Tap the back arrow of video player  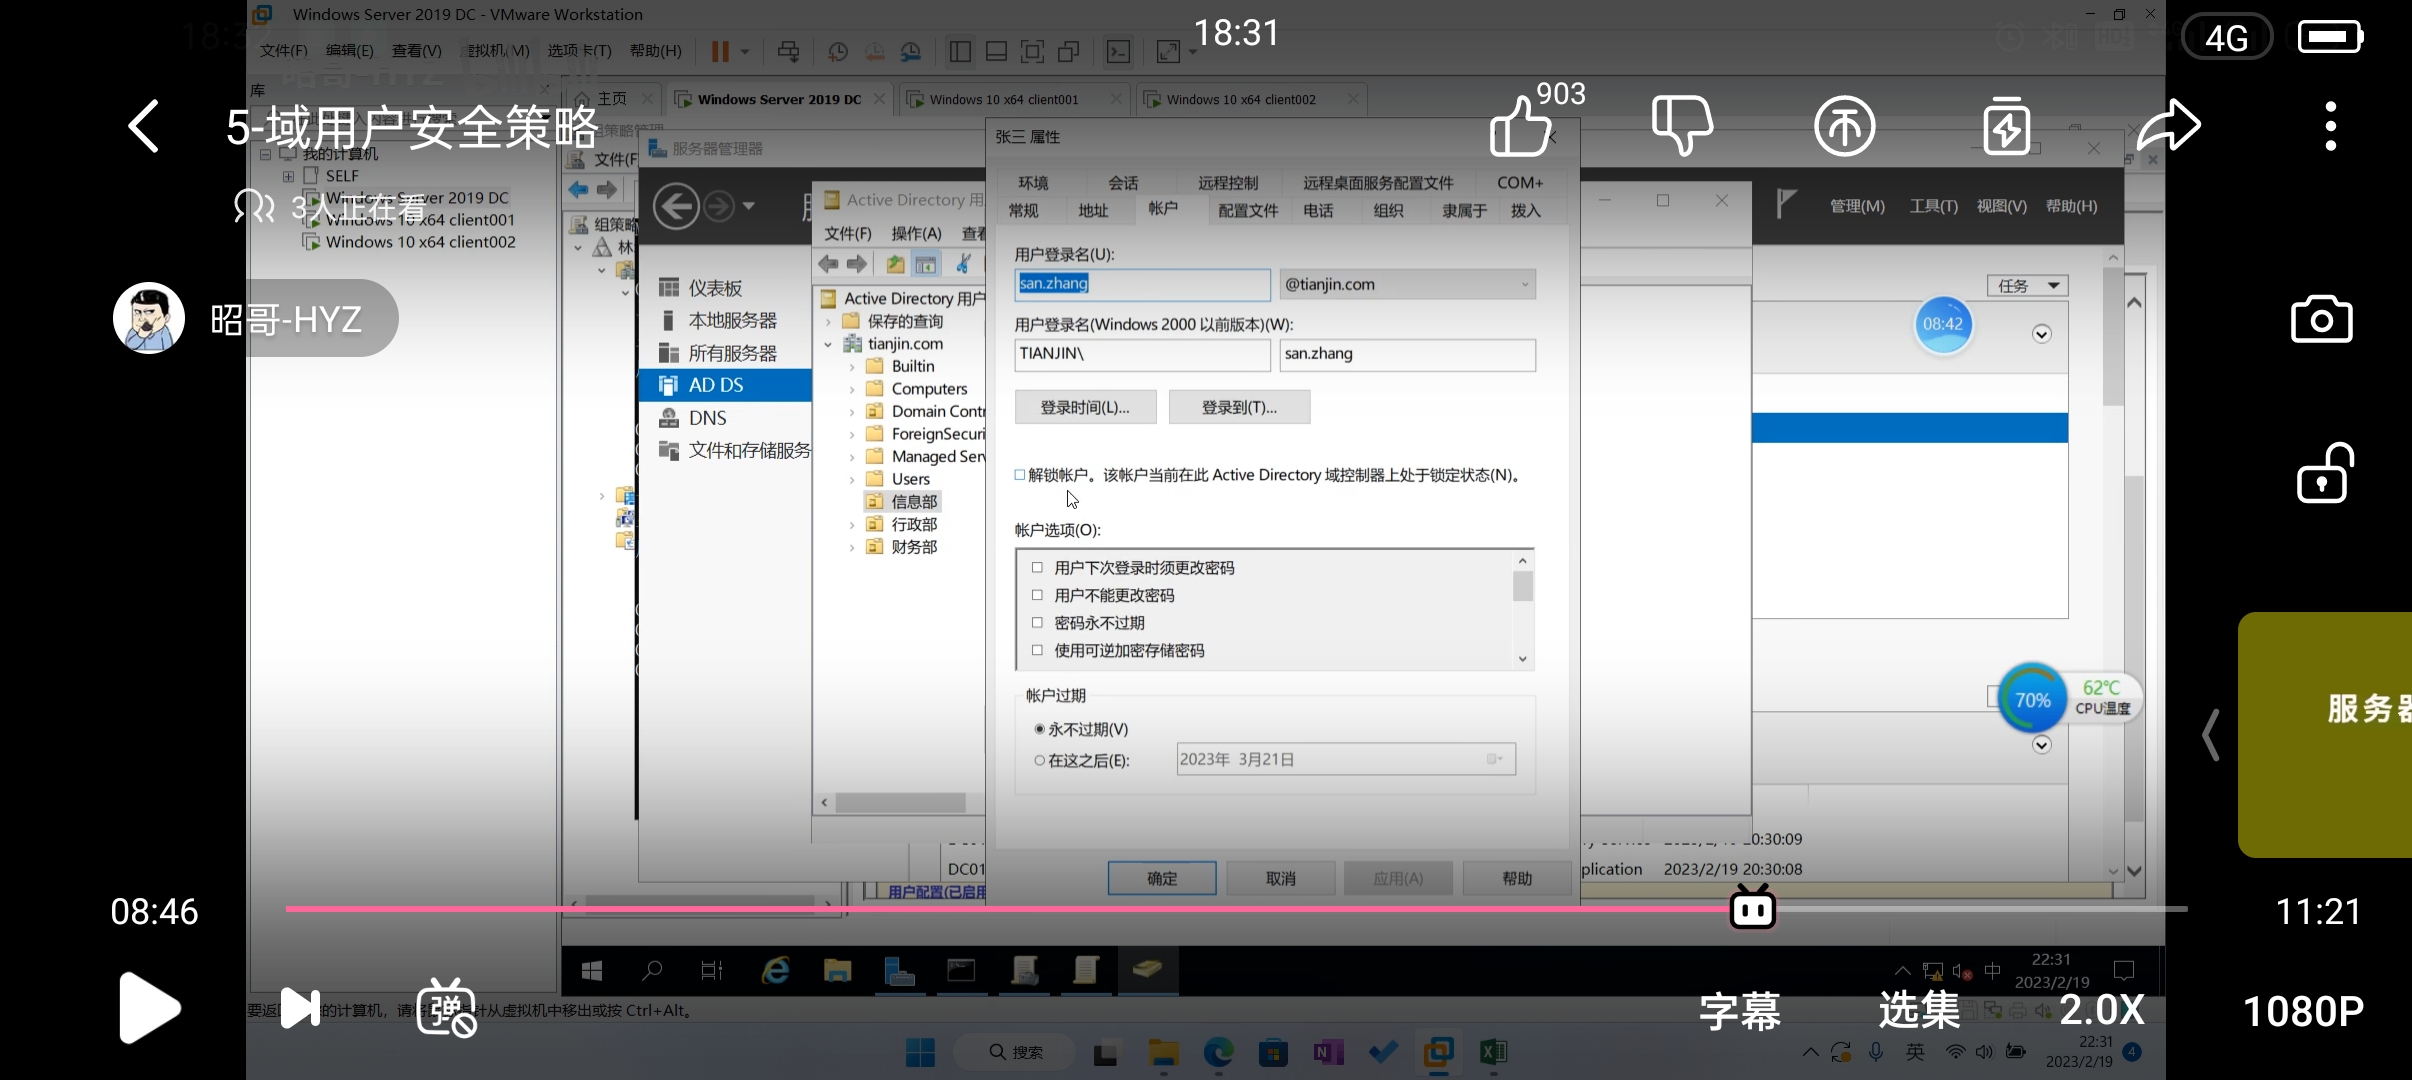pyautogui.click(x=144, y=126)
